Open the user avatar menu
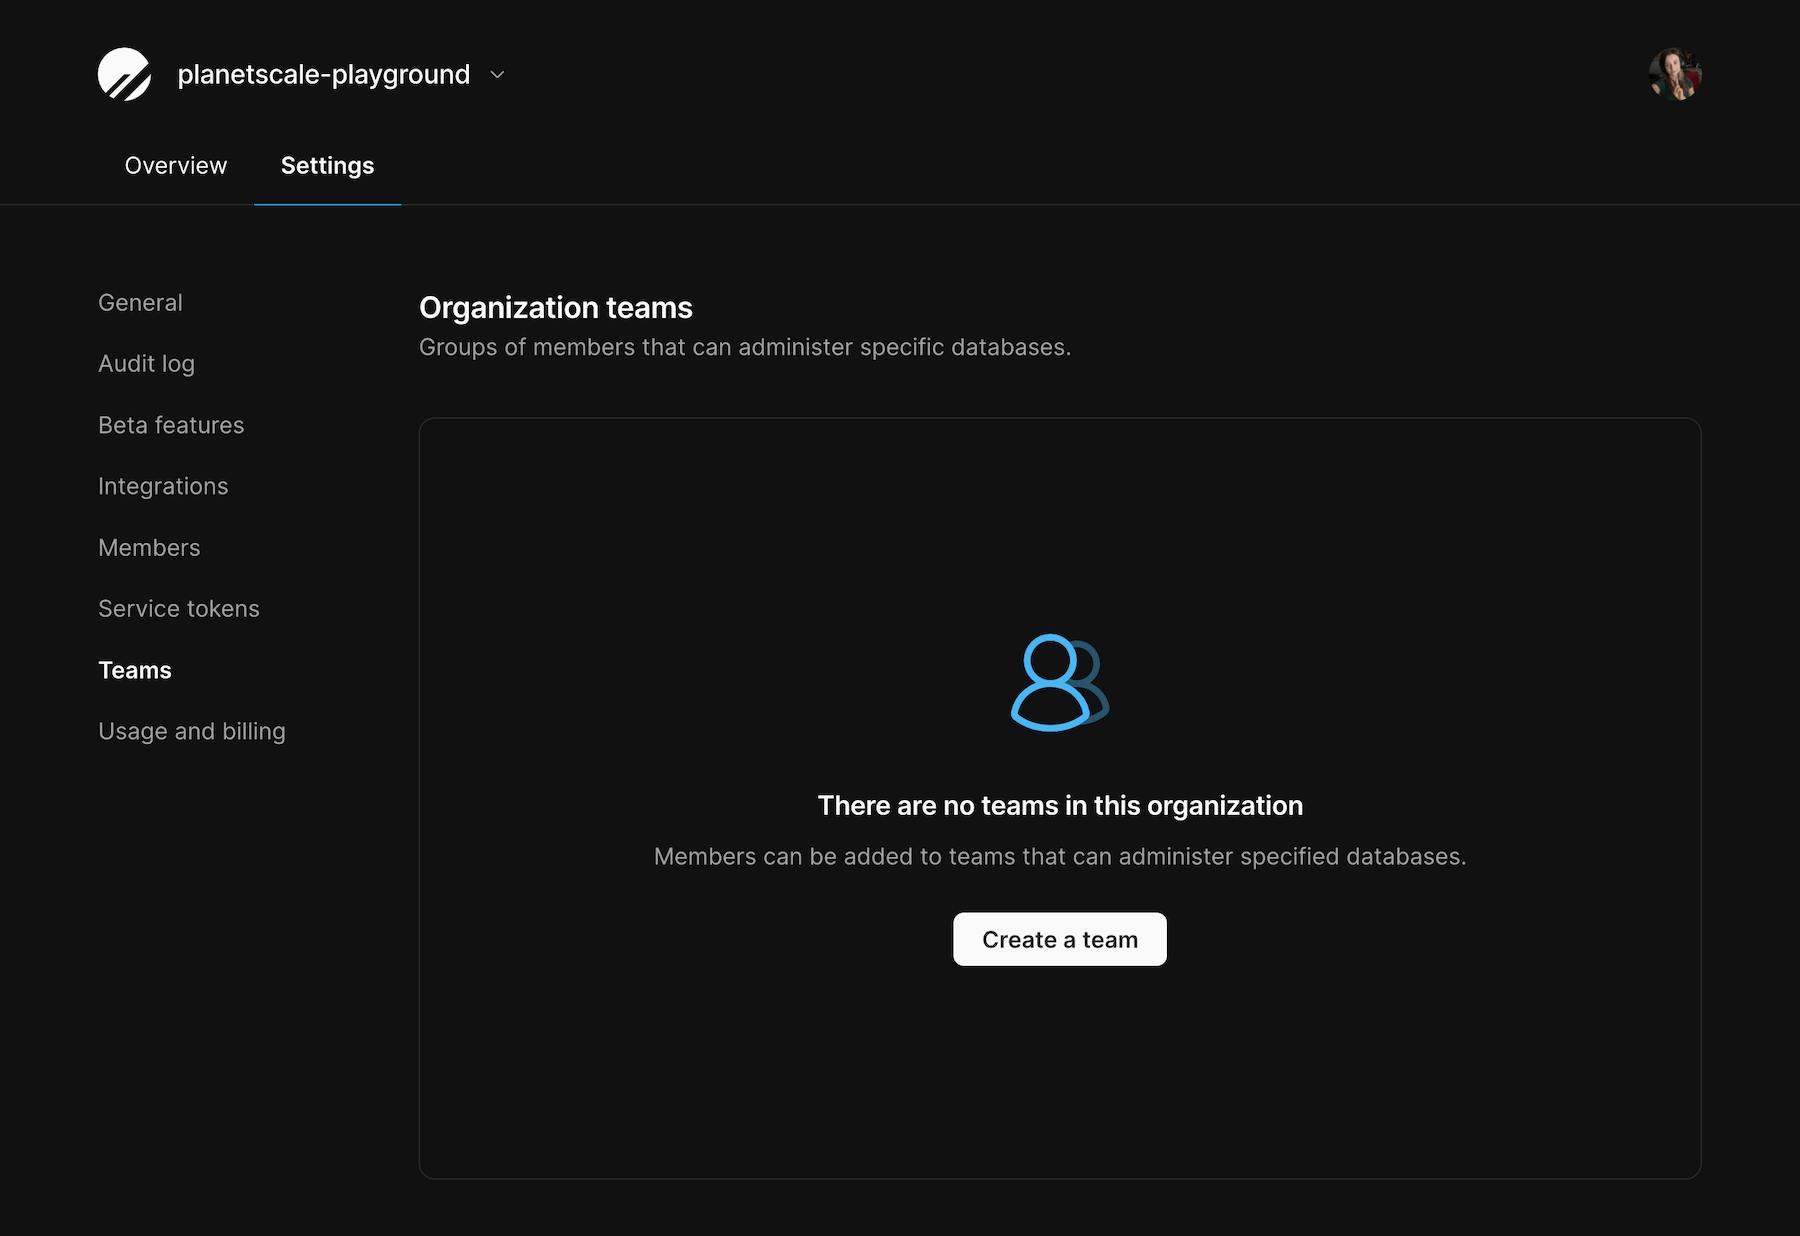The width and height of the screenshot is (1800, 1236). point(1675,74)
